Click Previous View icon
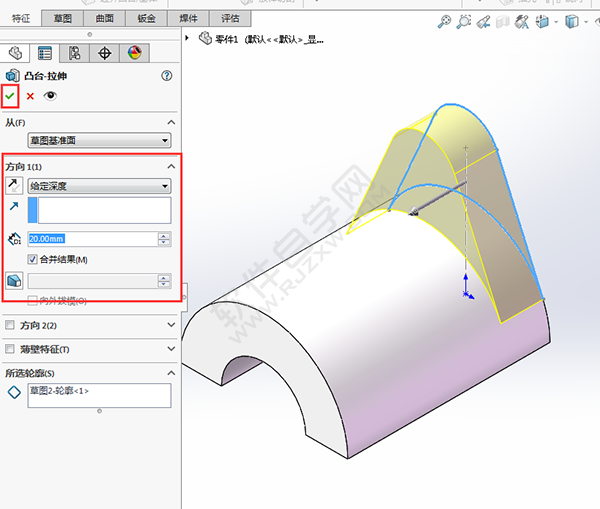Viewport: 600px width, 509px height. pyautogui.click(x=483, y=21)
